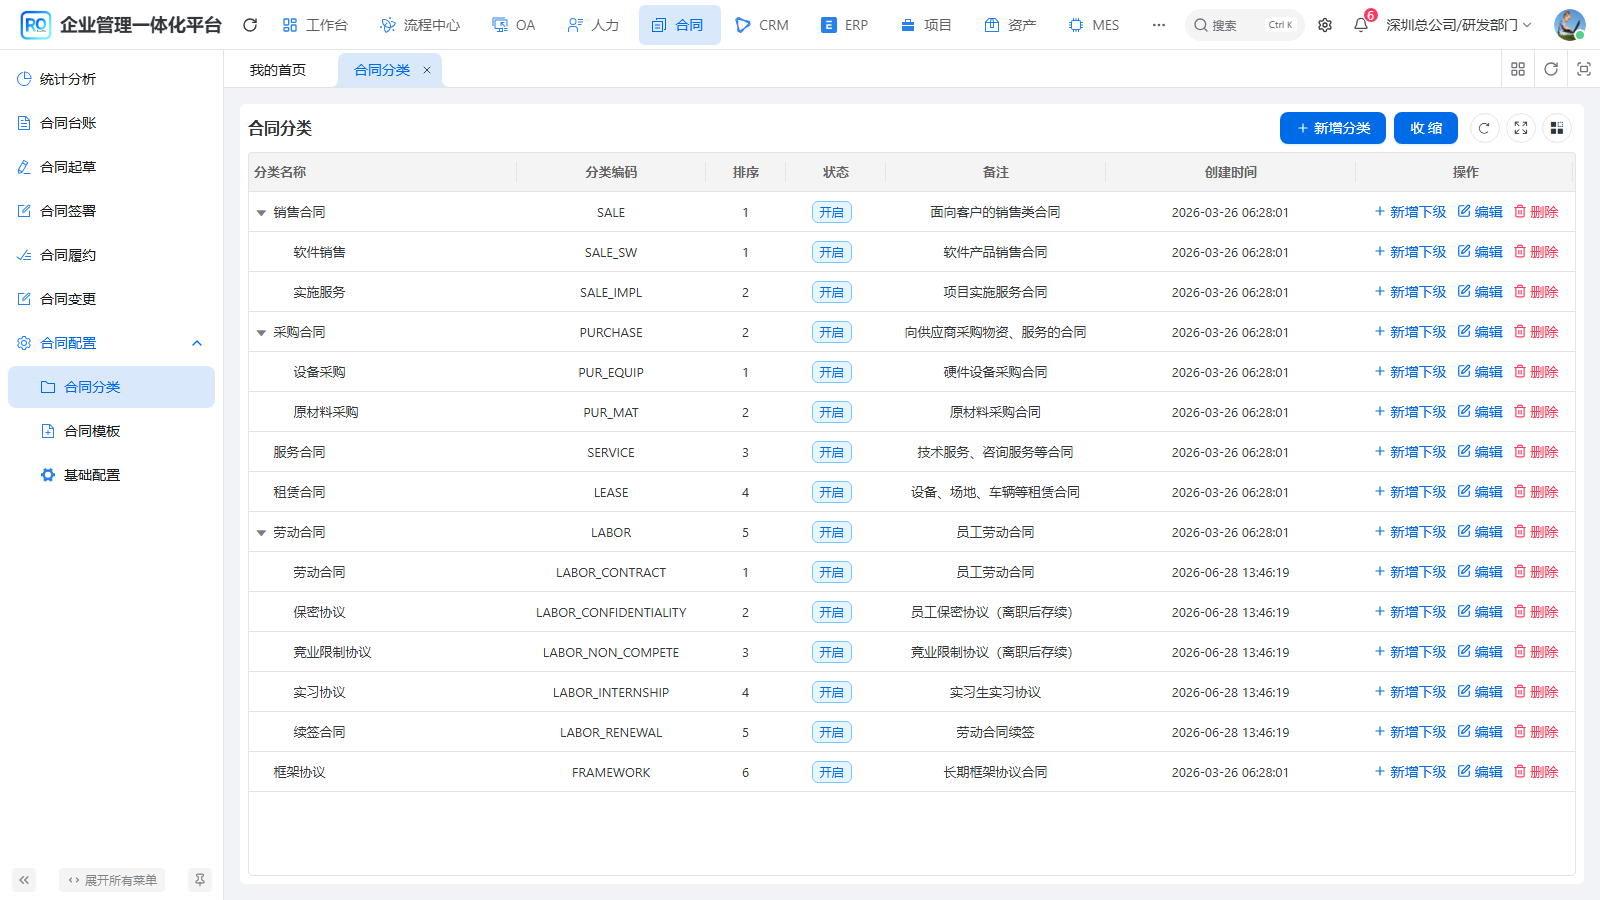The height and width of the screenshot is (900, 1600).
Task: Open the notification bell with badge
Action: point(1361,25)
